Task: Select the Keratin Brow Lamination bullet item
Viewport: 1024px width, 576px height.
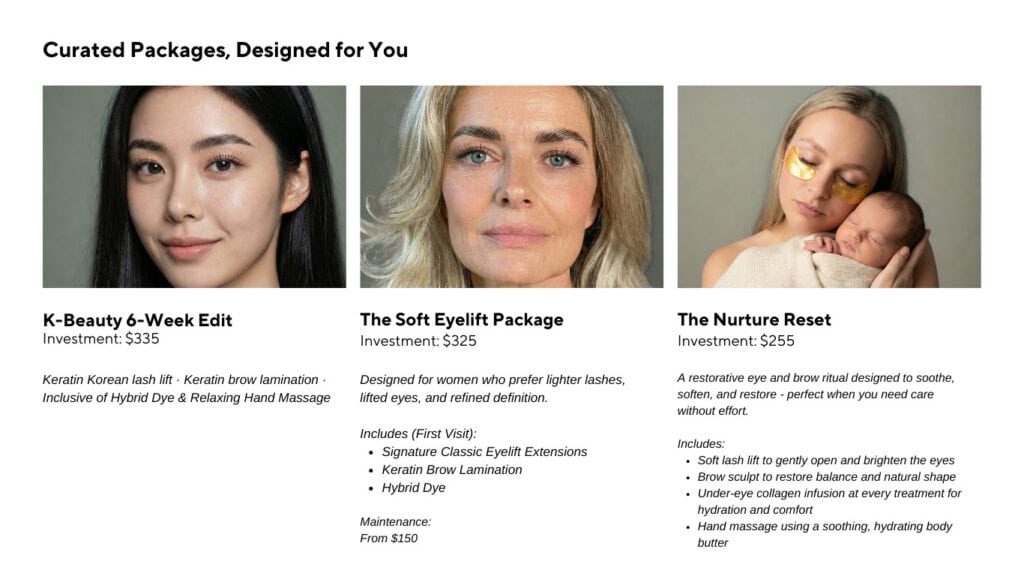Action: pyautogui.click(x=452, y=470)
